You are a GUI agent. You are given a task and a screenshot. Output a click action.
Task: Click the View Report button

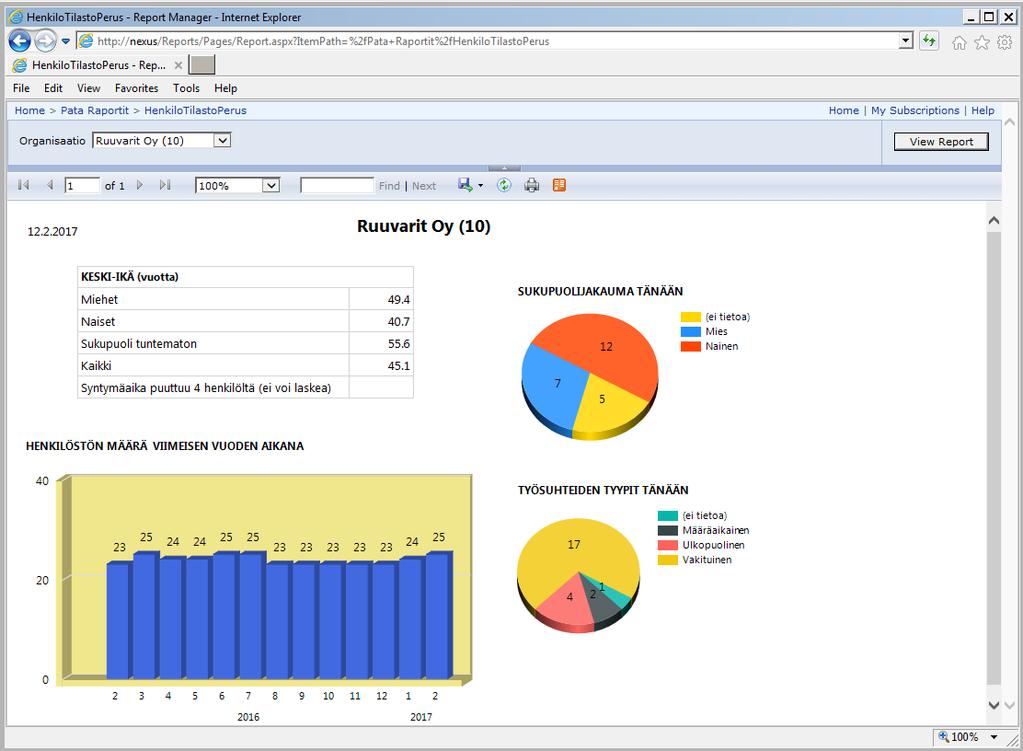pos(941,142)
